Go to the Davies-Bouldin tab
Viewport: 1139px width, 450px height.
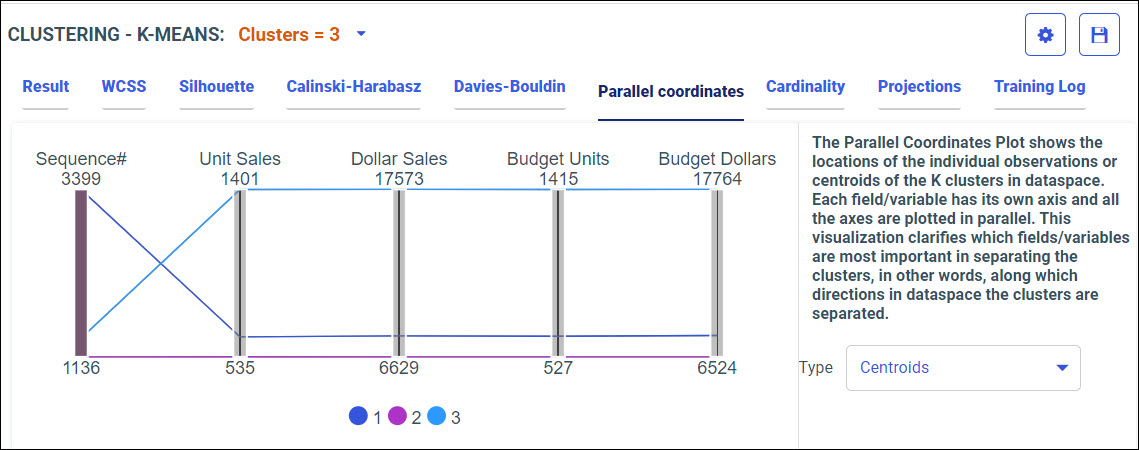point(509,87)
